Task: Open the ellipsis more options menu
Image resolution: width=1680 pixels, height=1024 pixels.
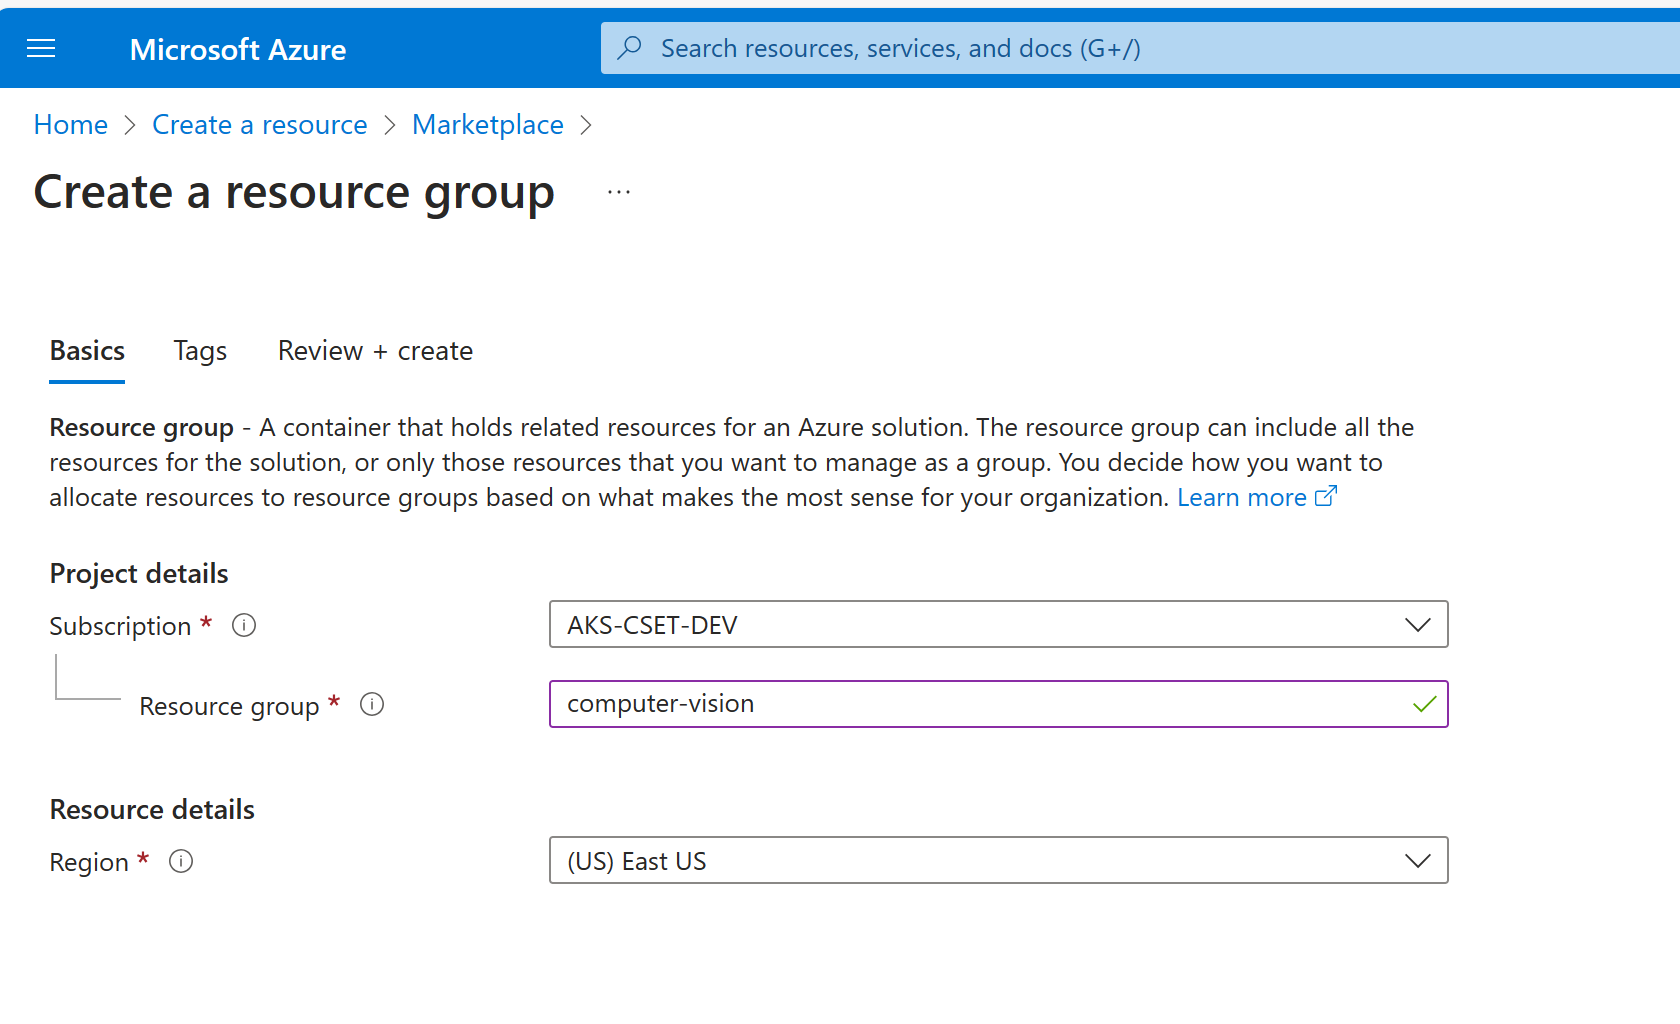Action: (x=619, y=192)
